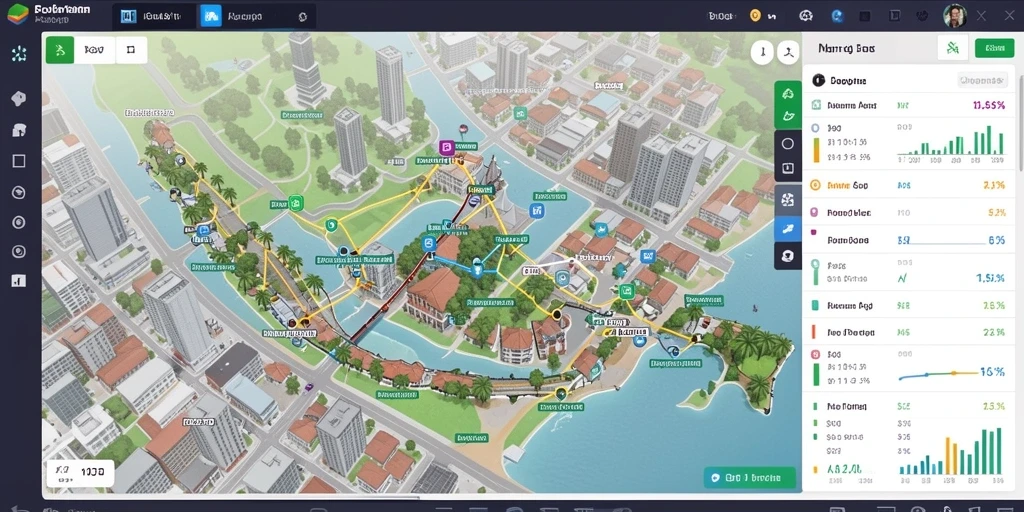Click the purple square marker on the map
1024x512 pixels.
point(447,147)
